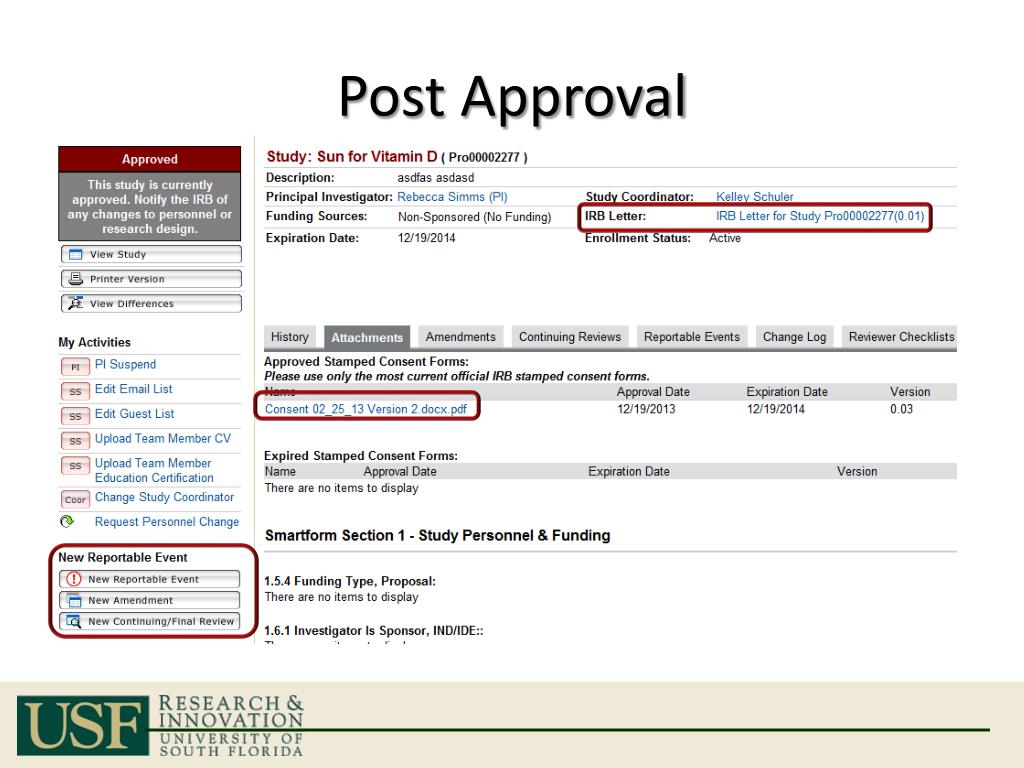Open the View Study button
The width and height of the screenshot is (1024, 768).
click(151, 254)
